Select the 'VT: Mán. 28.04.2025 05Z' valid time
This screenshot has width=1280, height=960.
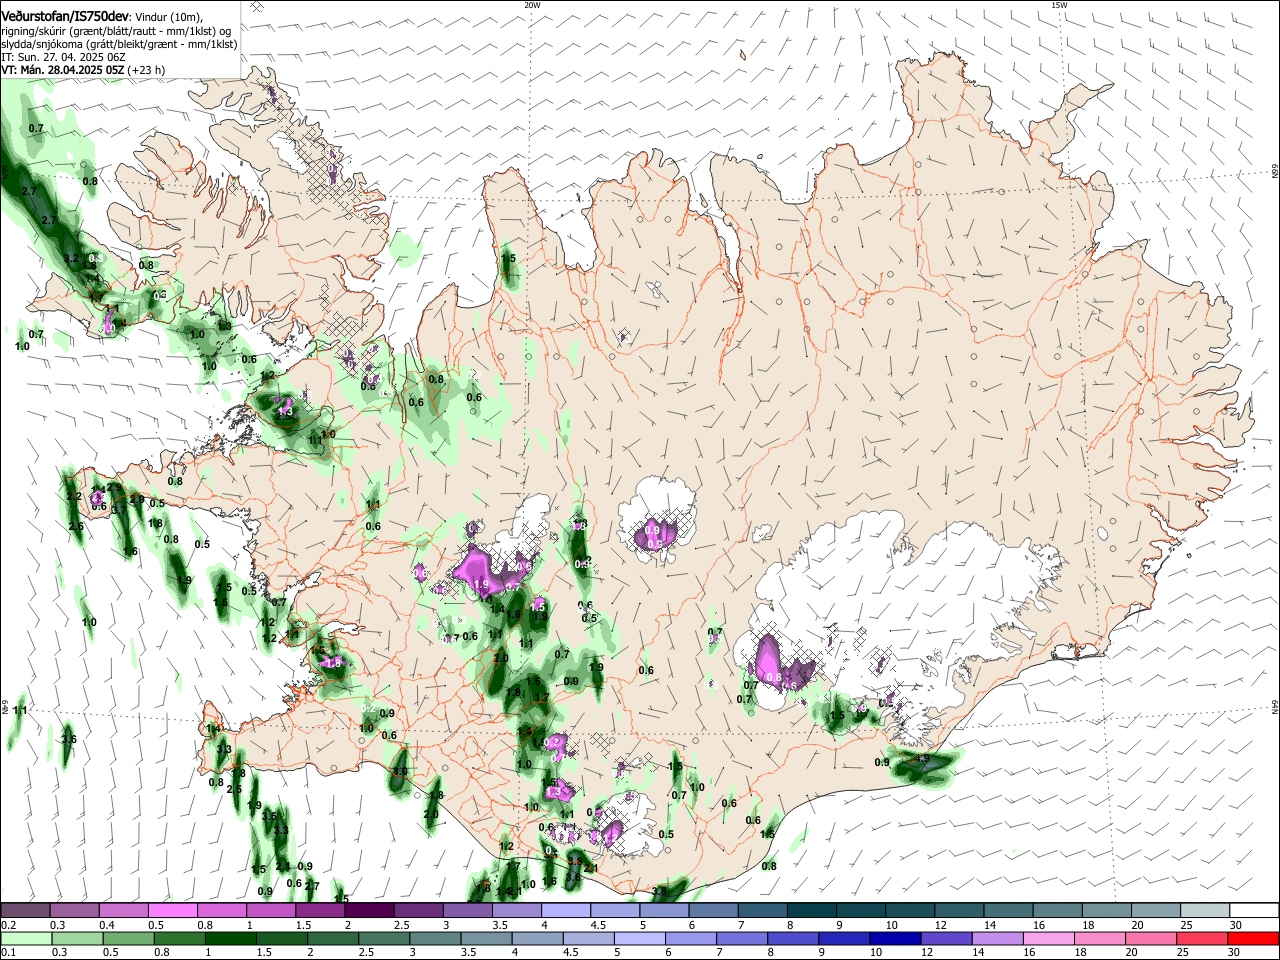[62, 70]
